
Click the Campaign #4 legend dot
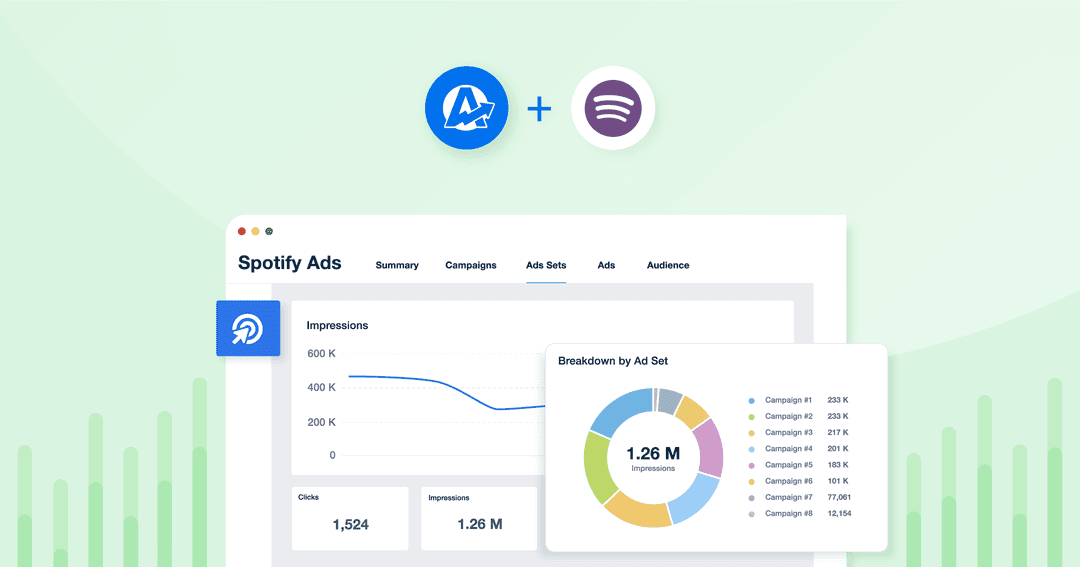click(x=751, y=449)
